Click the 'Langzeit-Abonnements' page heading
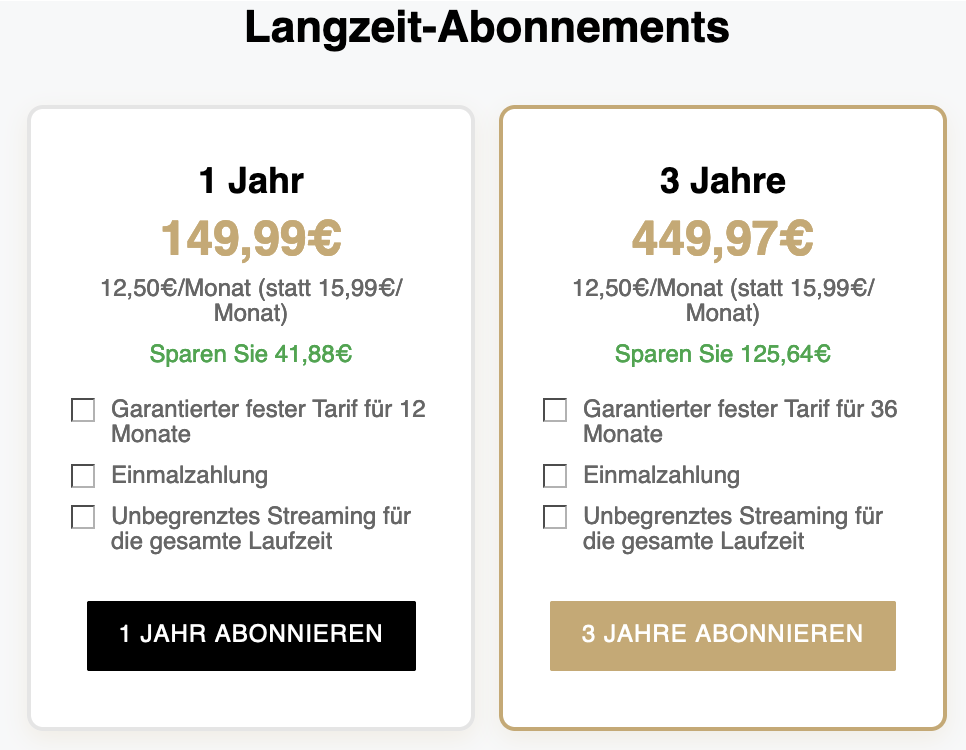Screen dimensions: 966x750 click(x=487, y=28)
